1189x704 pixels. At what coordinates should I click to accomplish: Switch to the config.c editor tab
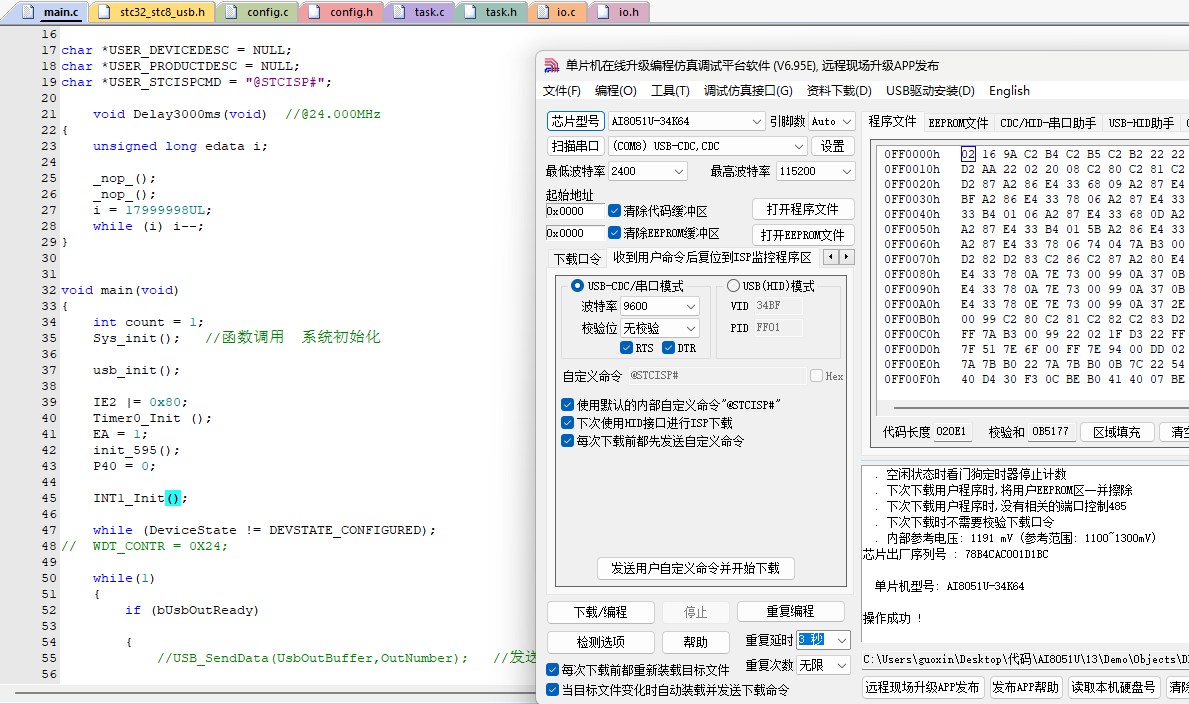coord(258,11)
